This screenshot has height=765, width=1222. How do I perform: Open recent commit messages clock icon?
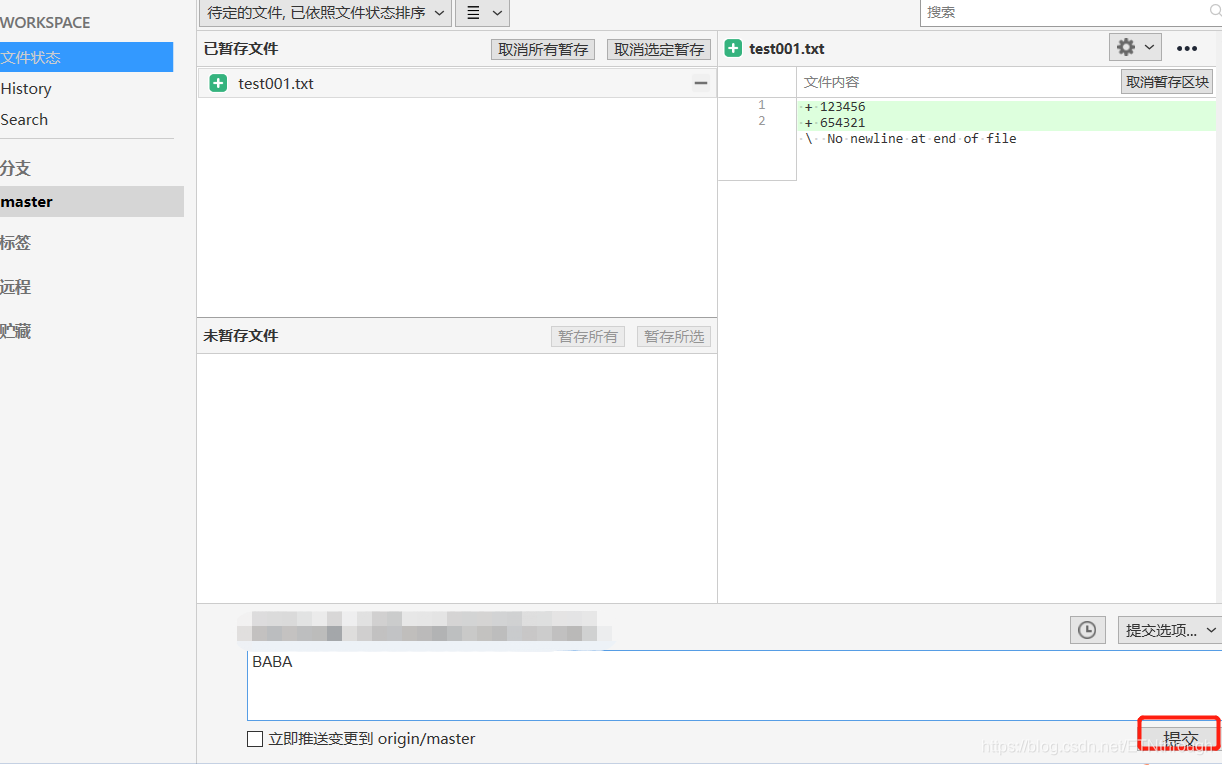click(1087, 630)
